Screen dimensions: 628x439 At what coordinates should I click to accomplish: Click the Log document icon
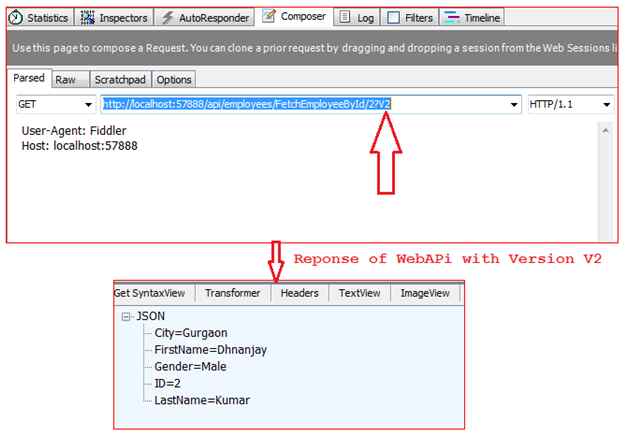pos(344,17)
